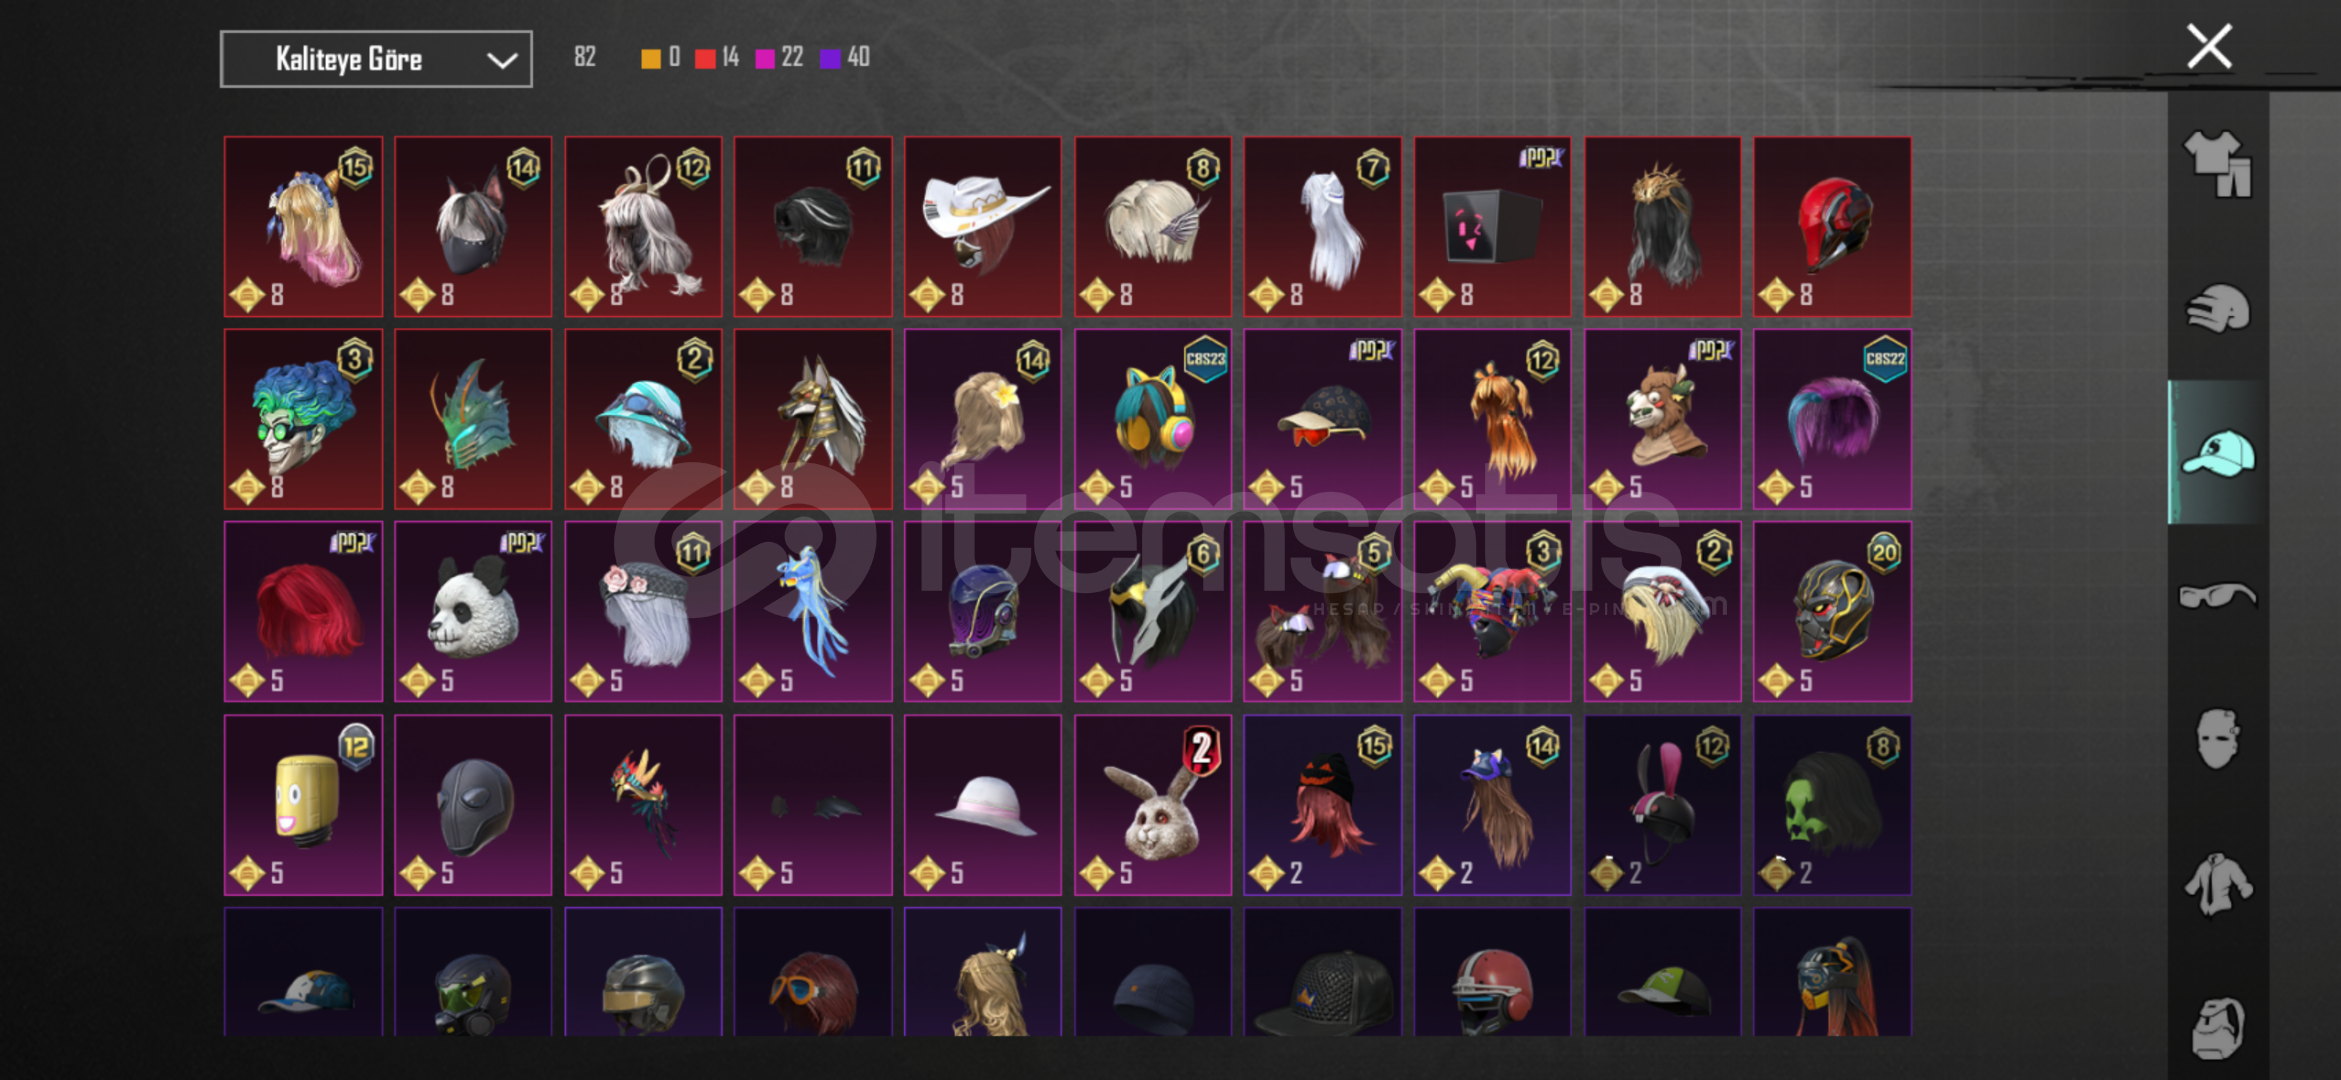This screenshot has height=1080, width=2341.
Task: Select the helmet category icon in sidebar
Action: pos(2217,308)
